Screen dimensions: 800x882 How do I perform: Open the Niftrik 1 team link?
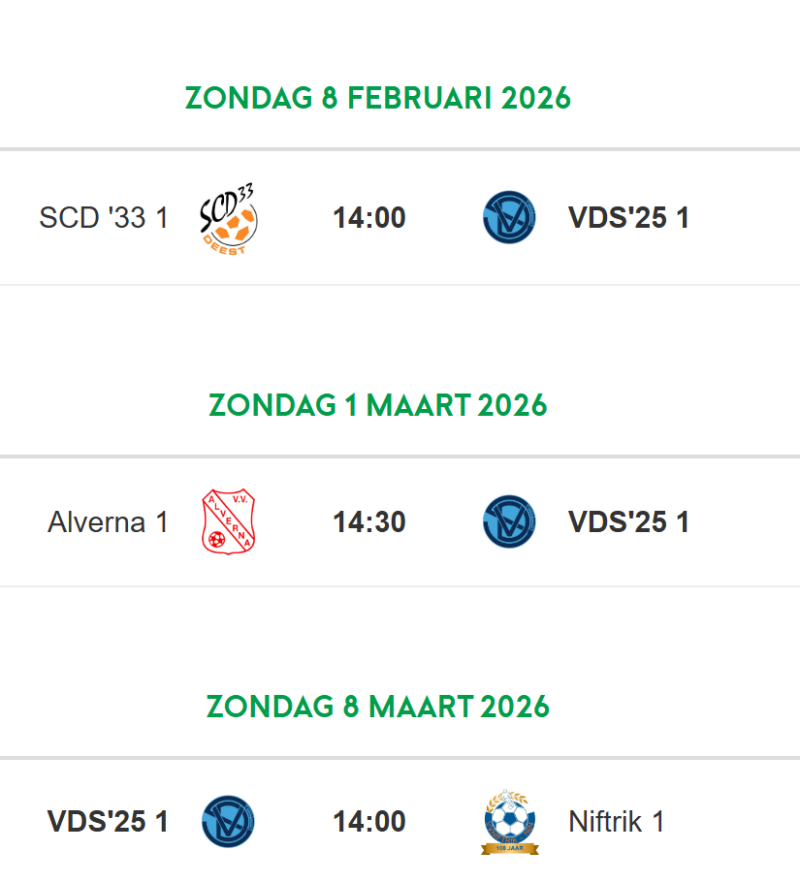coord(616,822)
